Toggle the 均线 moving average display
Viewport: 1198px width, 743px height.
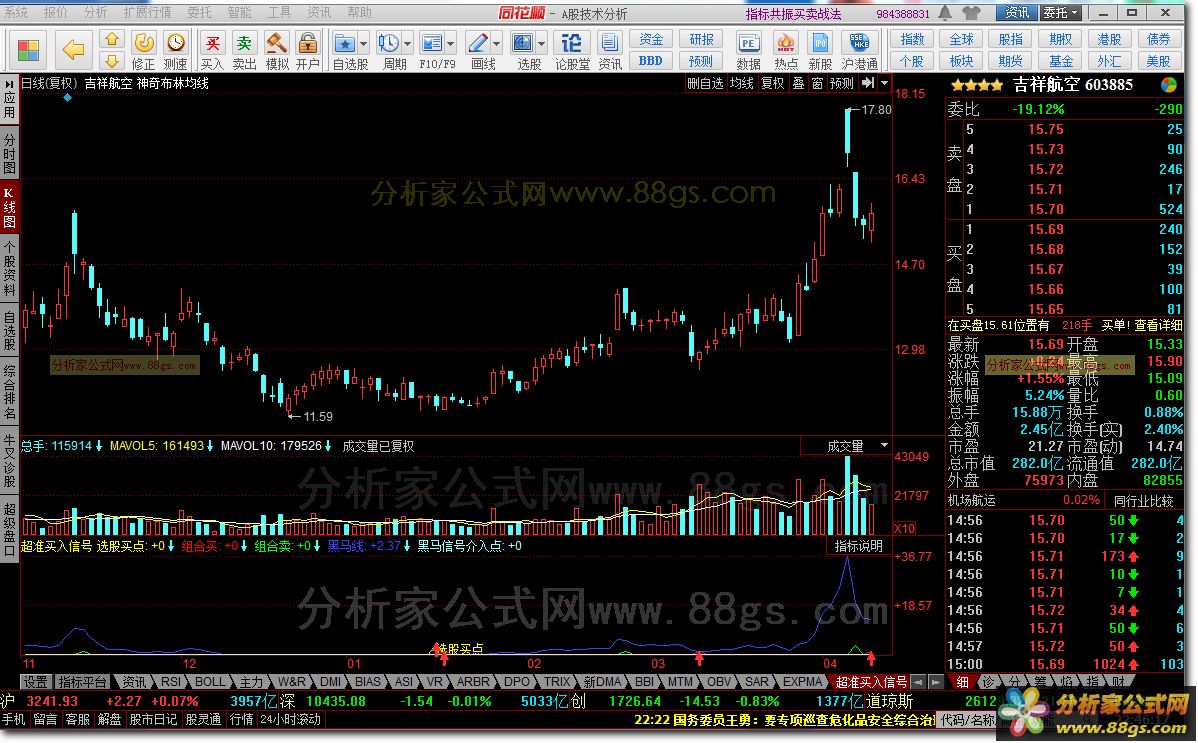click(741, 83)
